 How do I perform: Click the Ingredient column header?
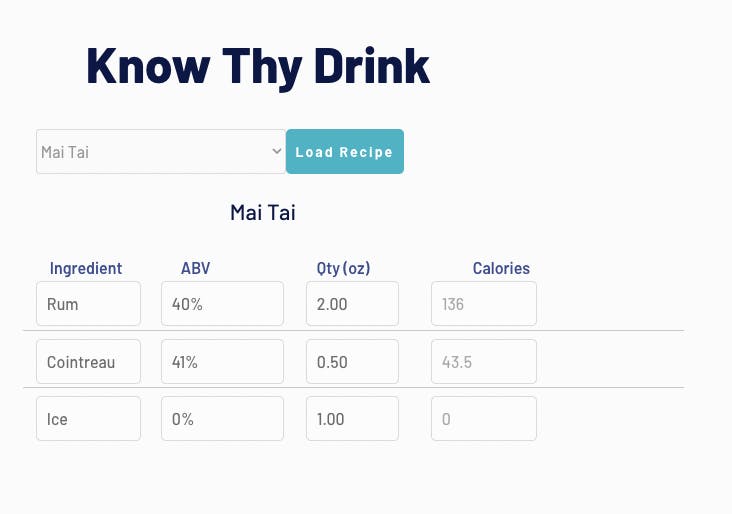[86, 268]
